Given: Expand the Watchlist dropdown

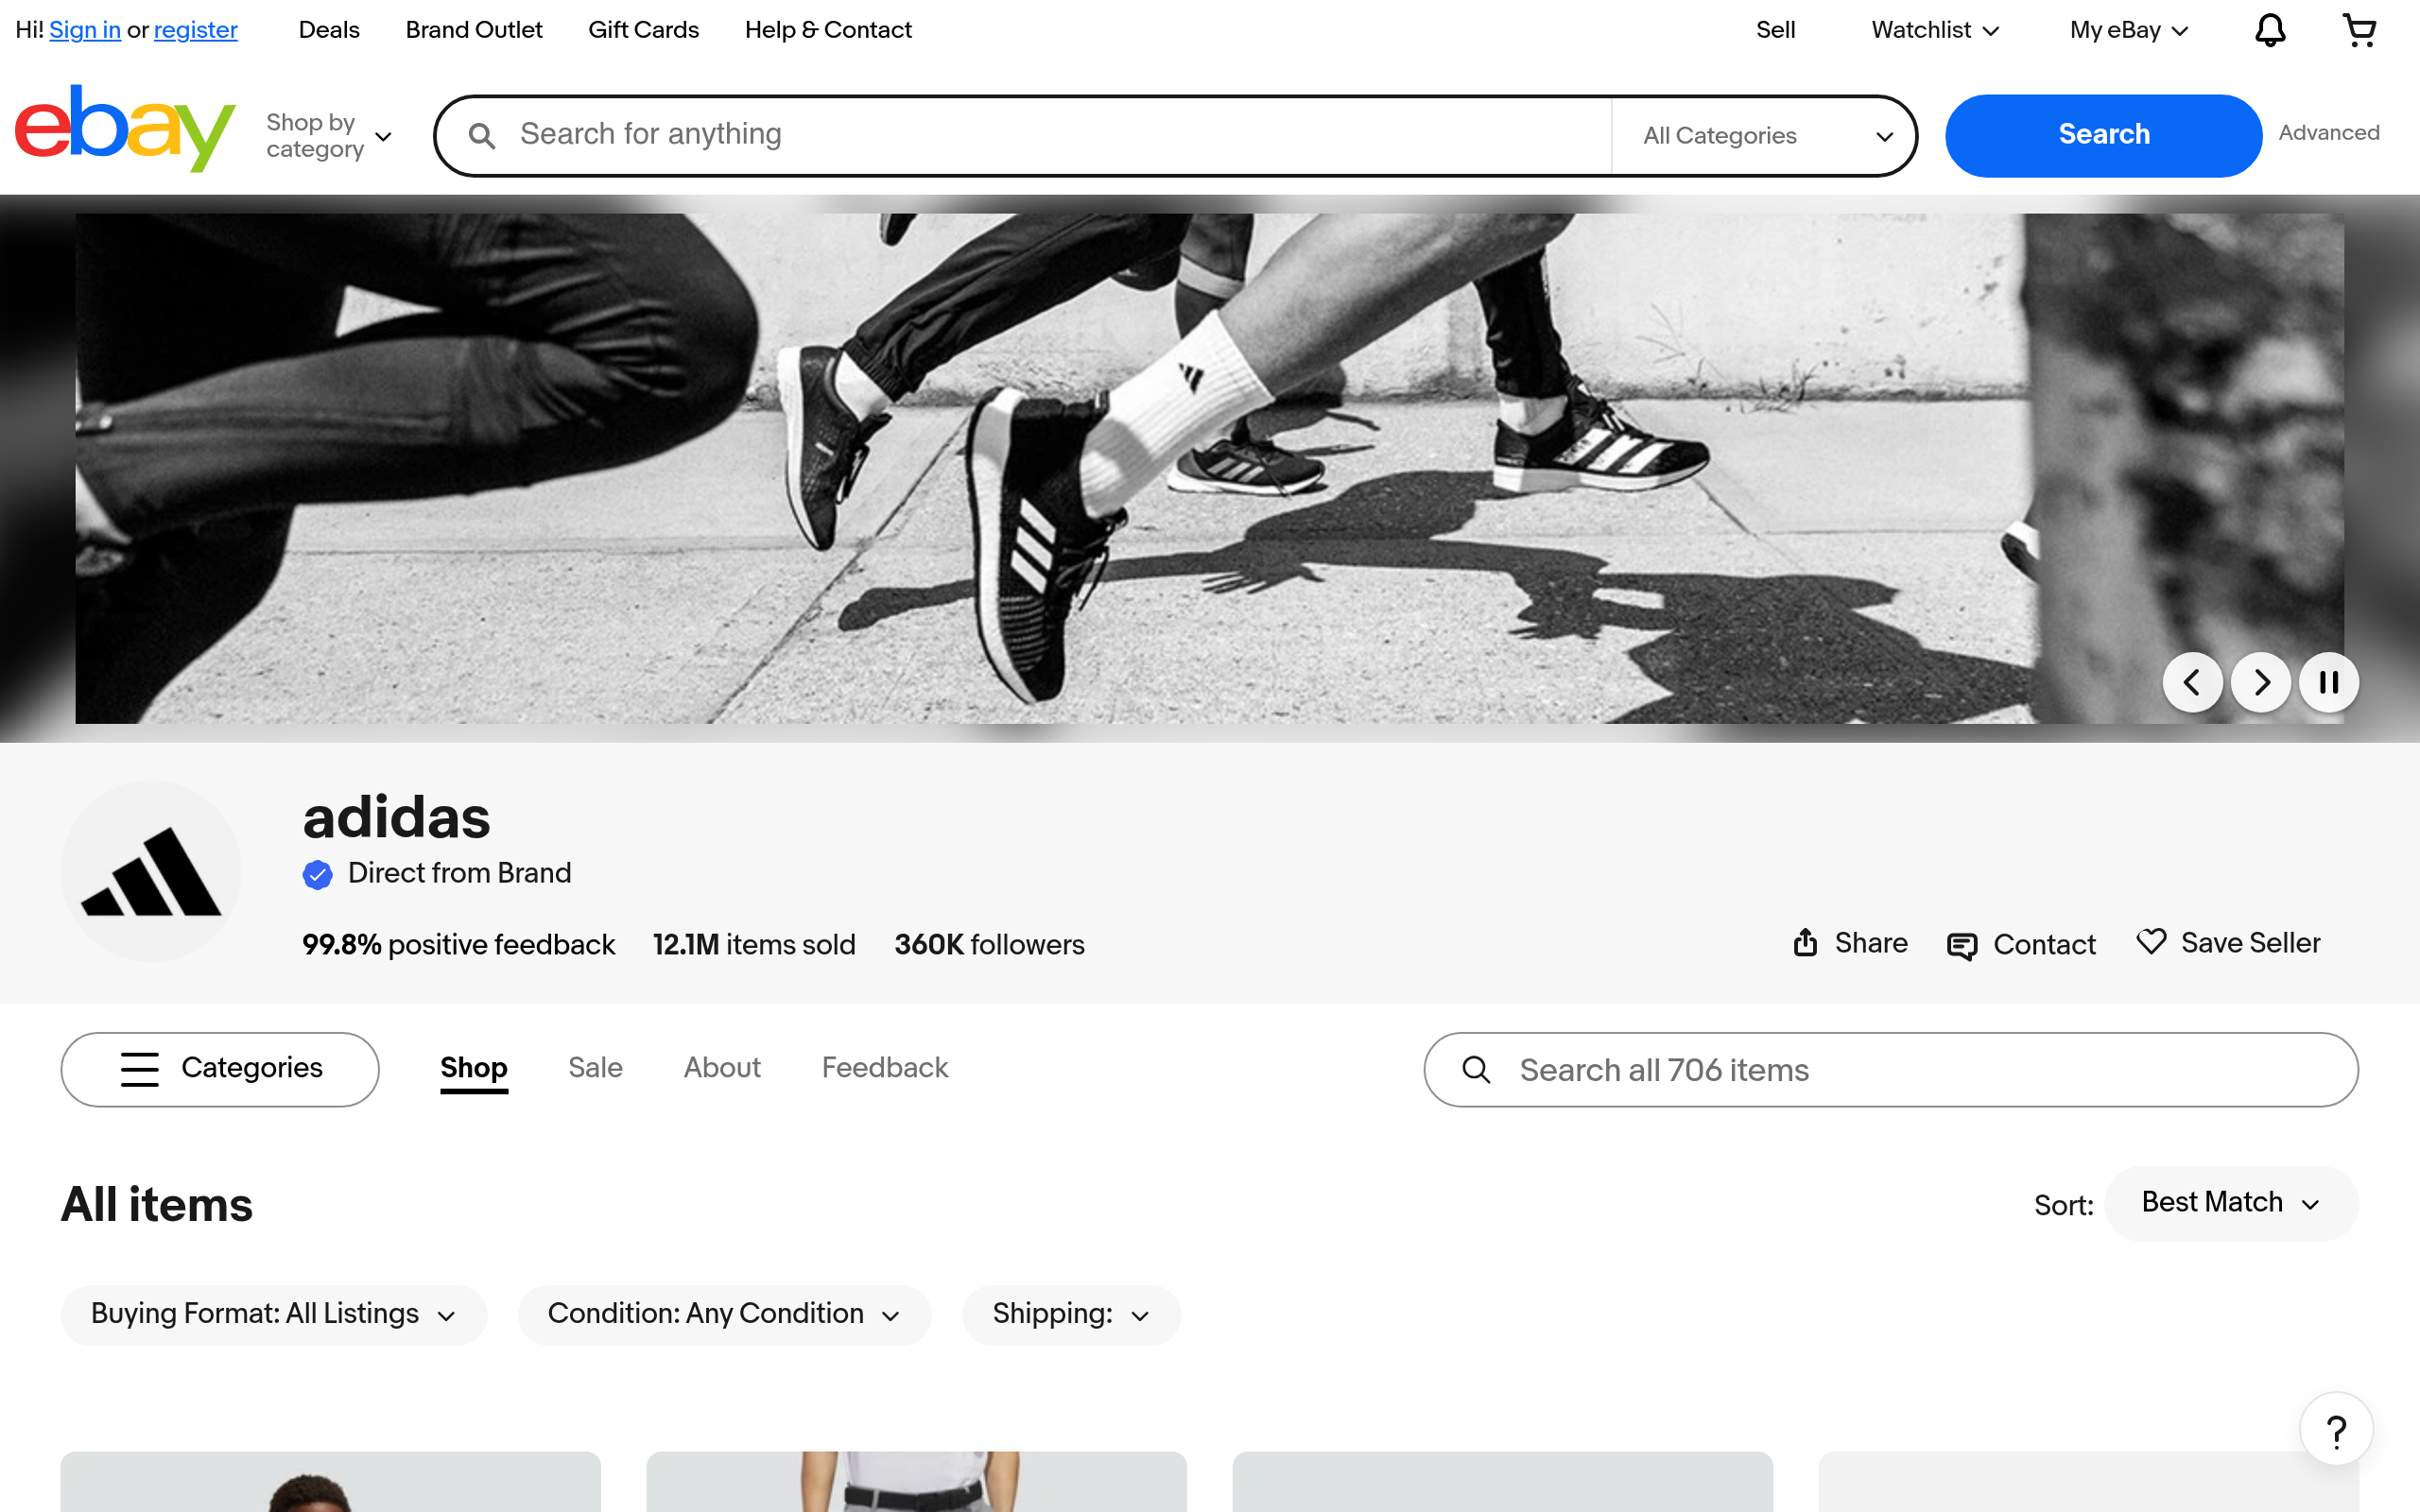Looking at the screenshot, I should [1935, 30].
